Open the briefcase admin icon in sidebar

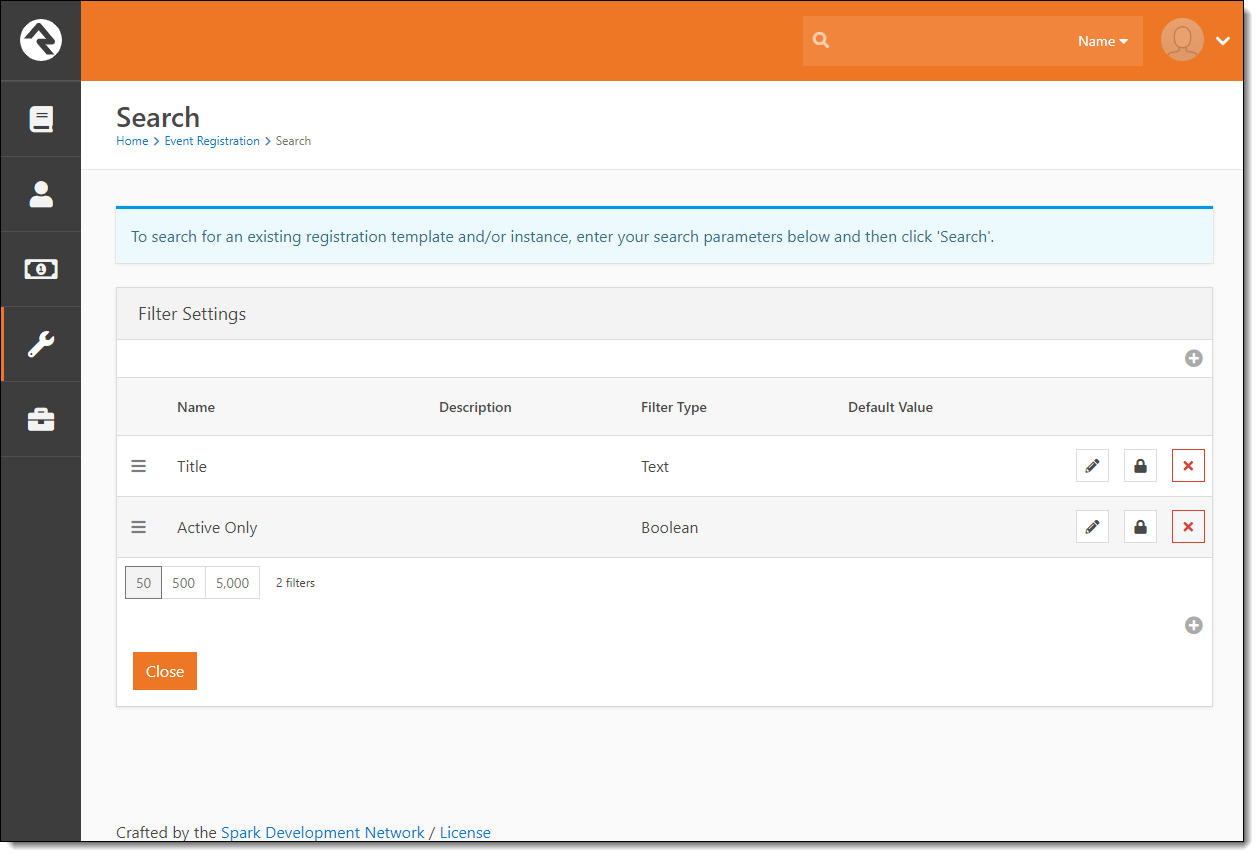(x=41, y=419)
